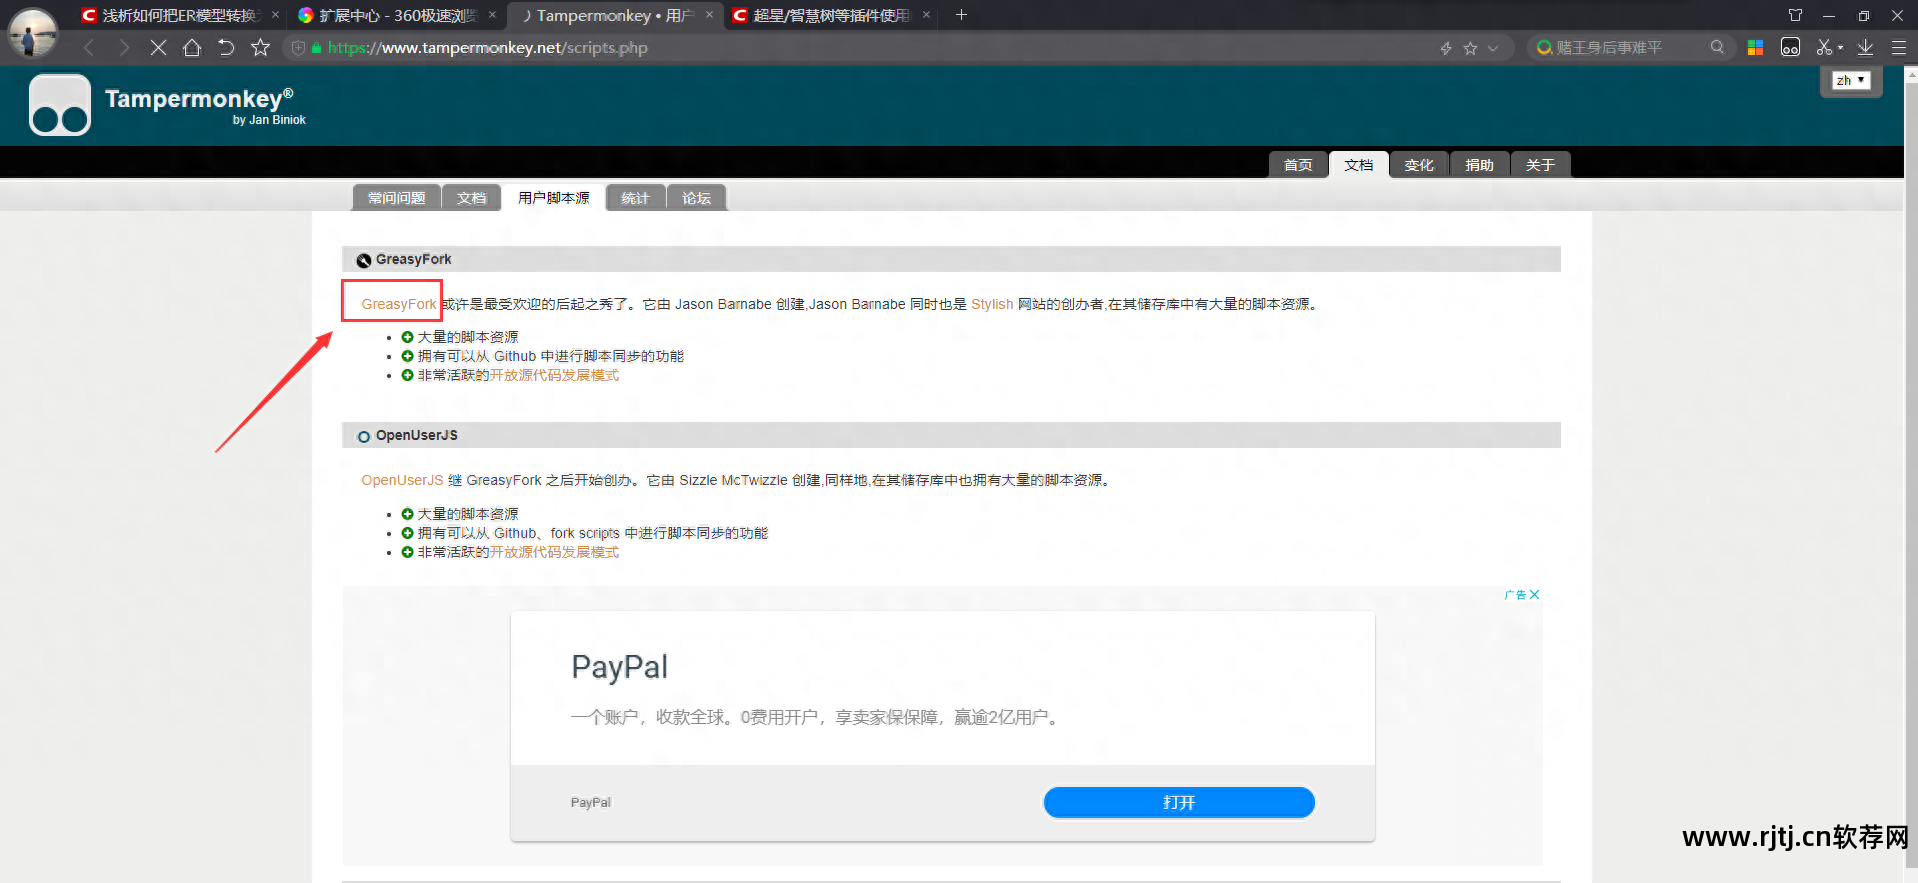Open the Stylish link

coord(992,304)
